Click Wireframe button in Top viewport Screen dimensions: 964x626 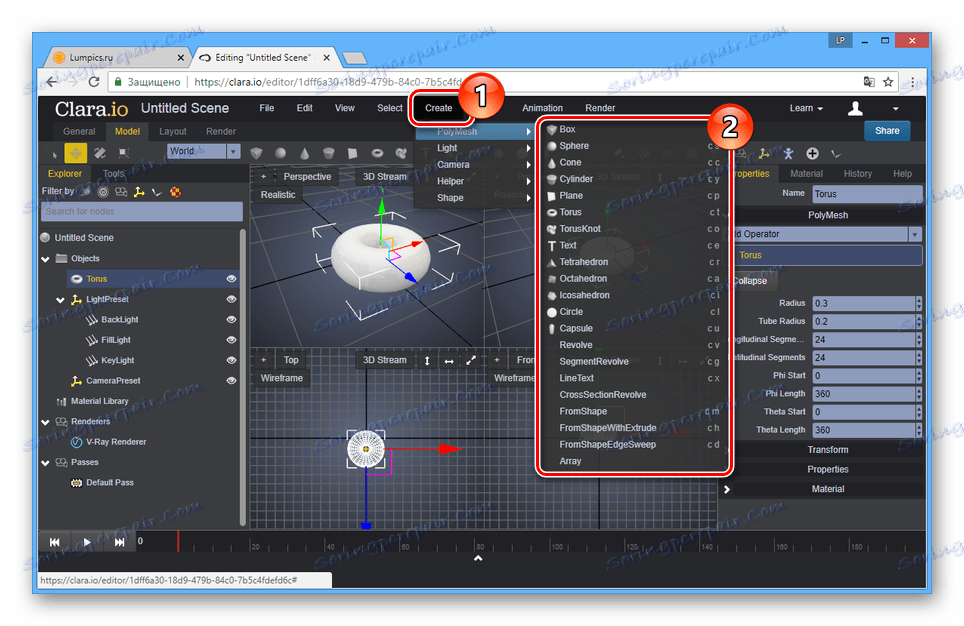pyautogui.click(x=282, y=378)
